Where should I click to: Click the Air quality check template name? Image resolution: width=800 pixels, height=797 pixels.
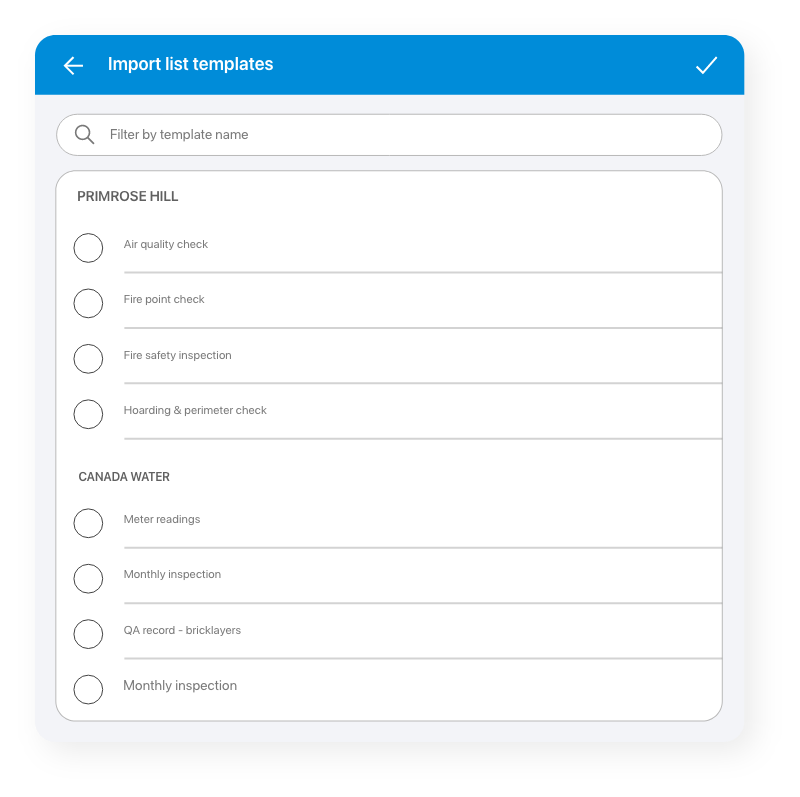pyautogui.click(x=166, y=245)
